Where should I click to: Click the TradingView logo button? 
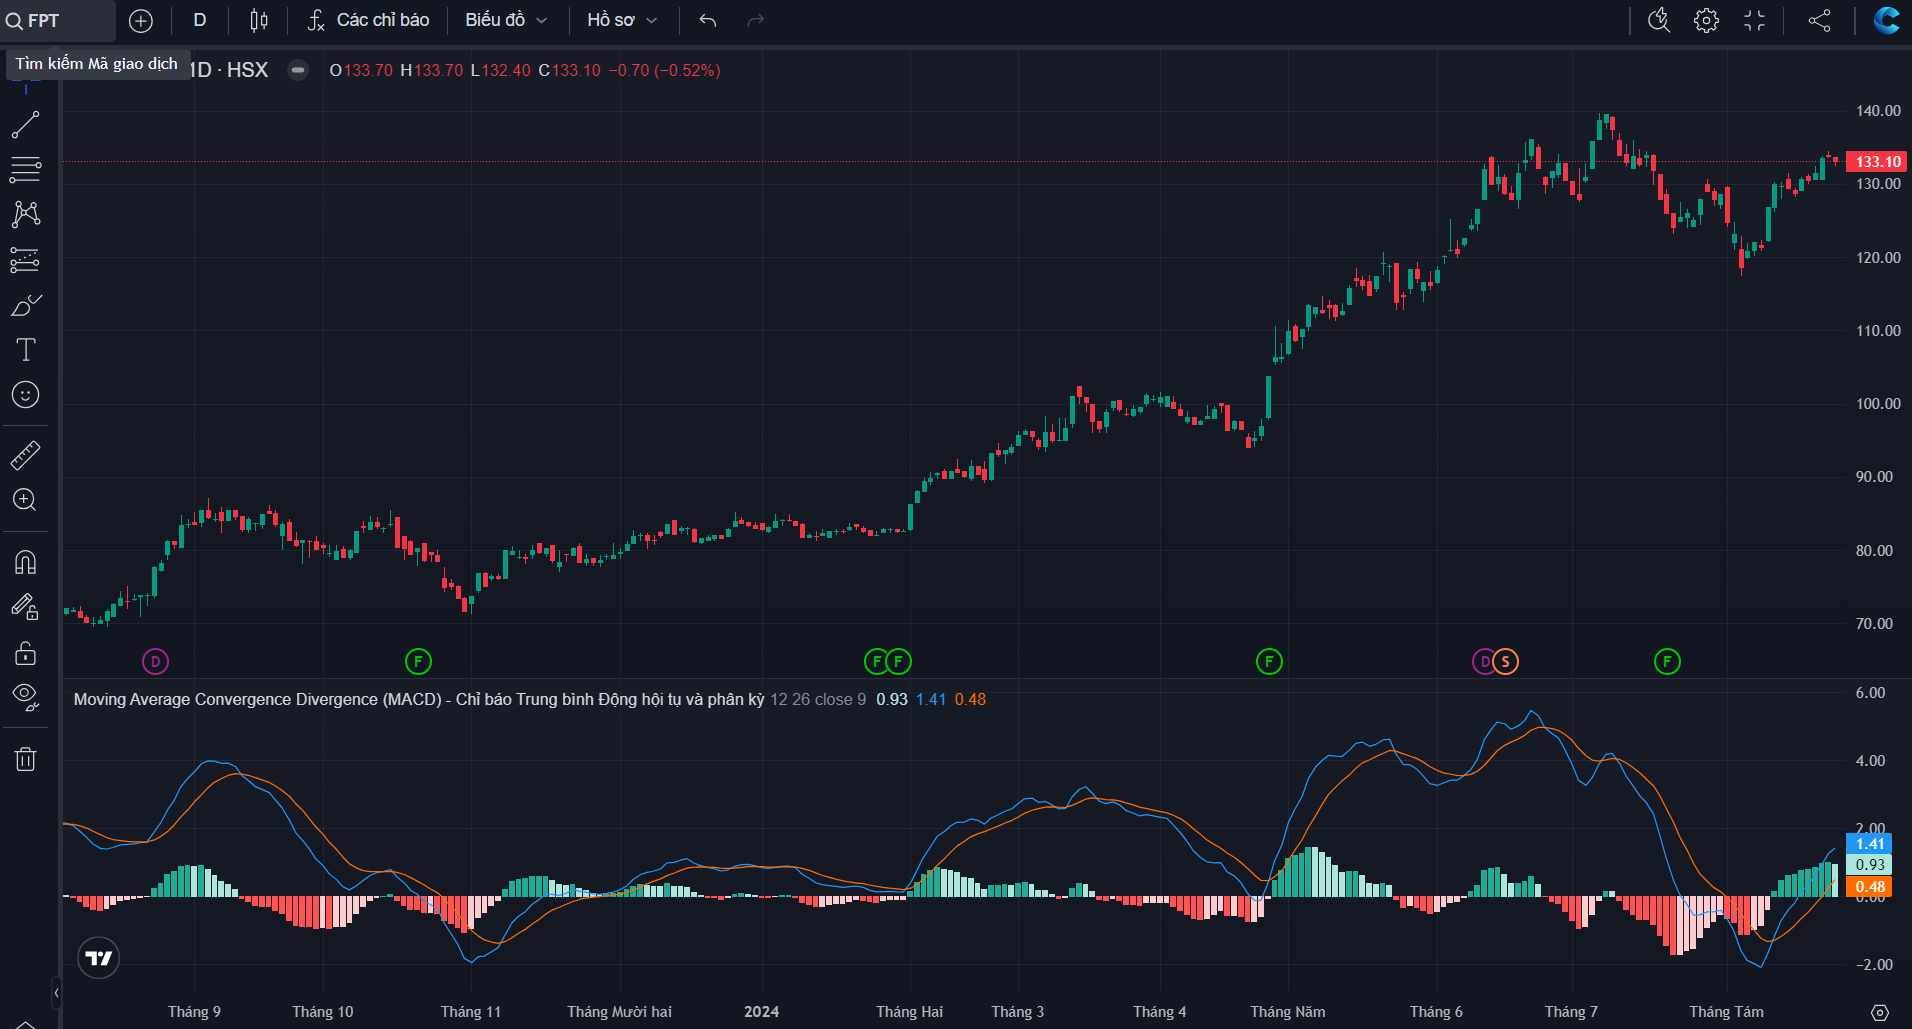[99, 958]
